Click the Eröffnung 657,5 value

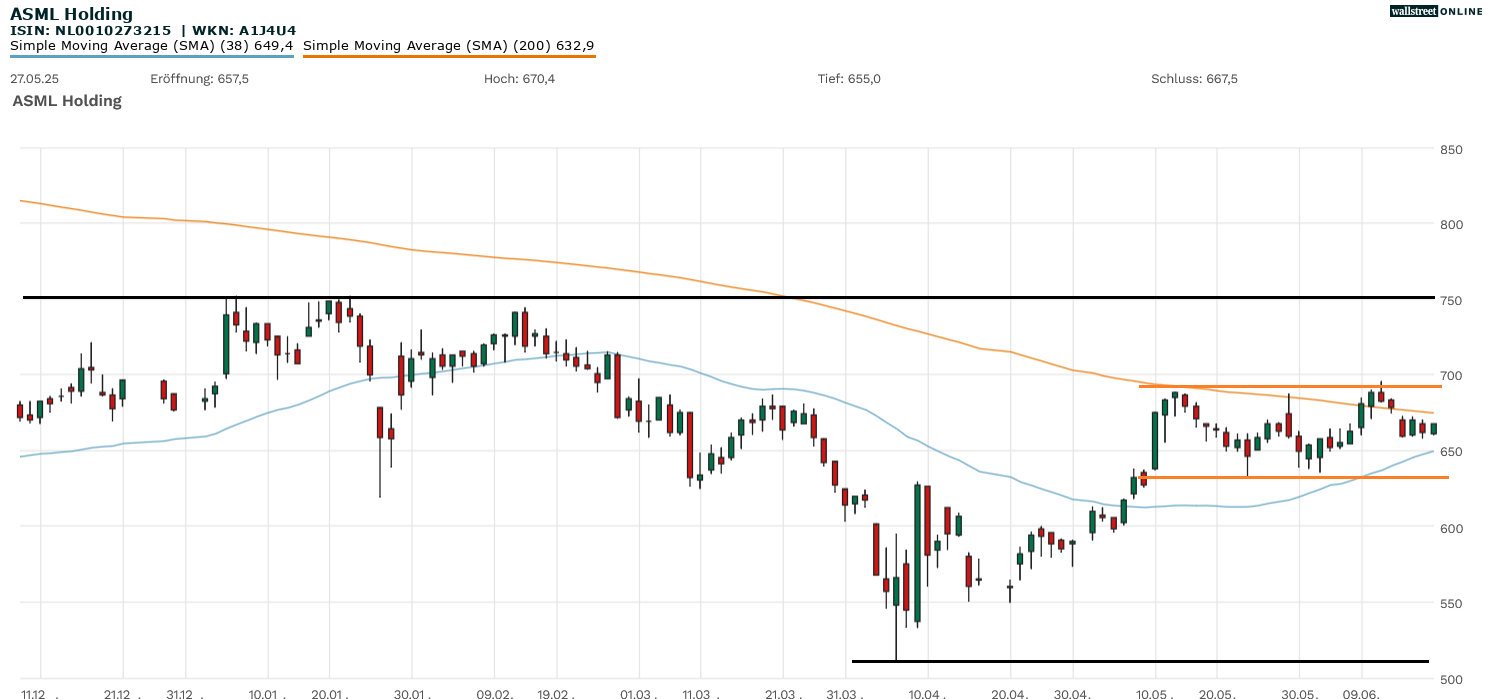(199, 79)
